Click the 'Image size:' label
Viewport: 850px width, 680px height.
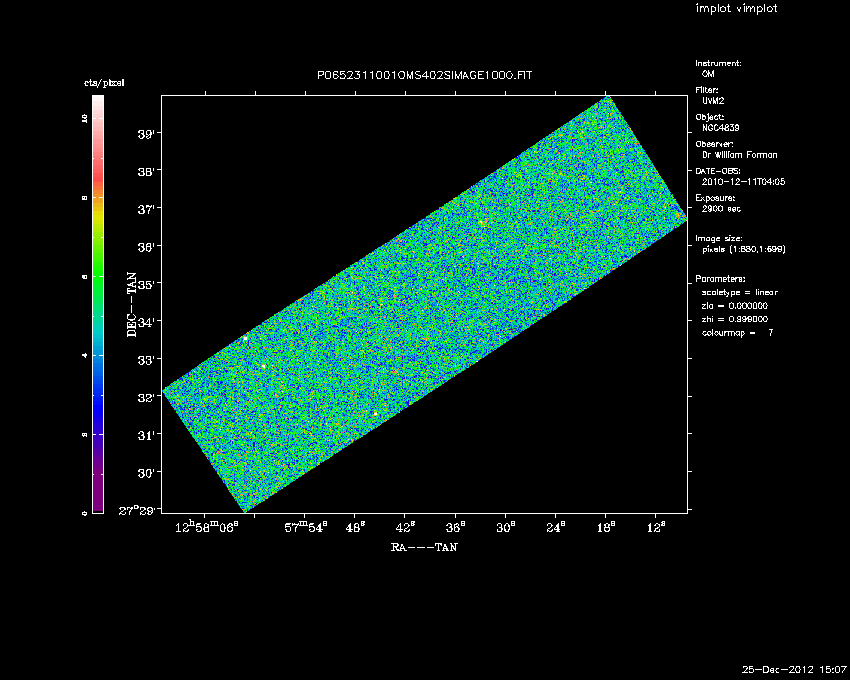point(719,239)
